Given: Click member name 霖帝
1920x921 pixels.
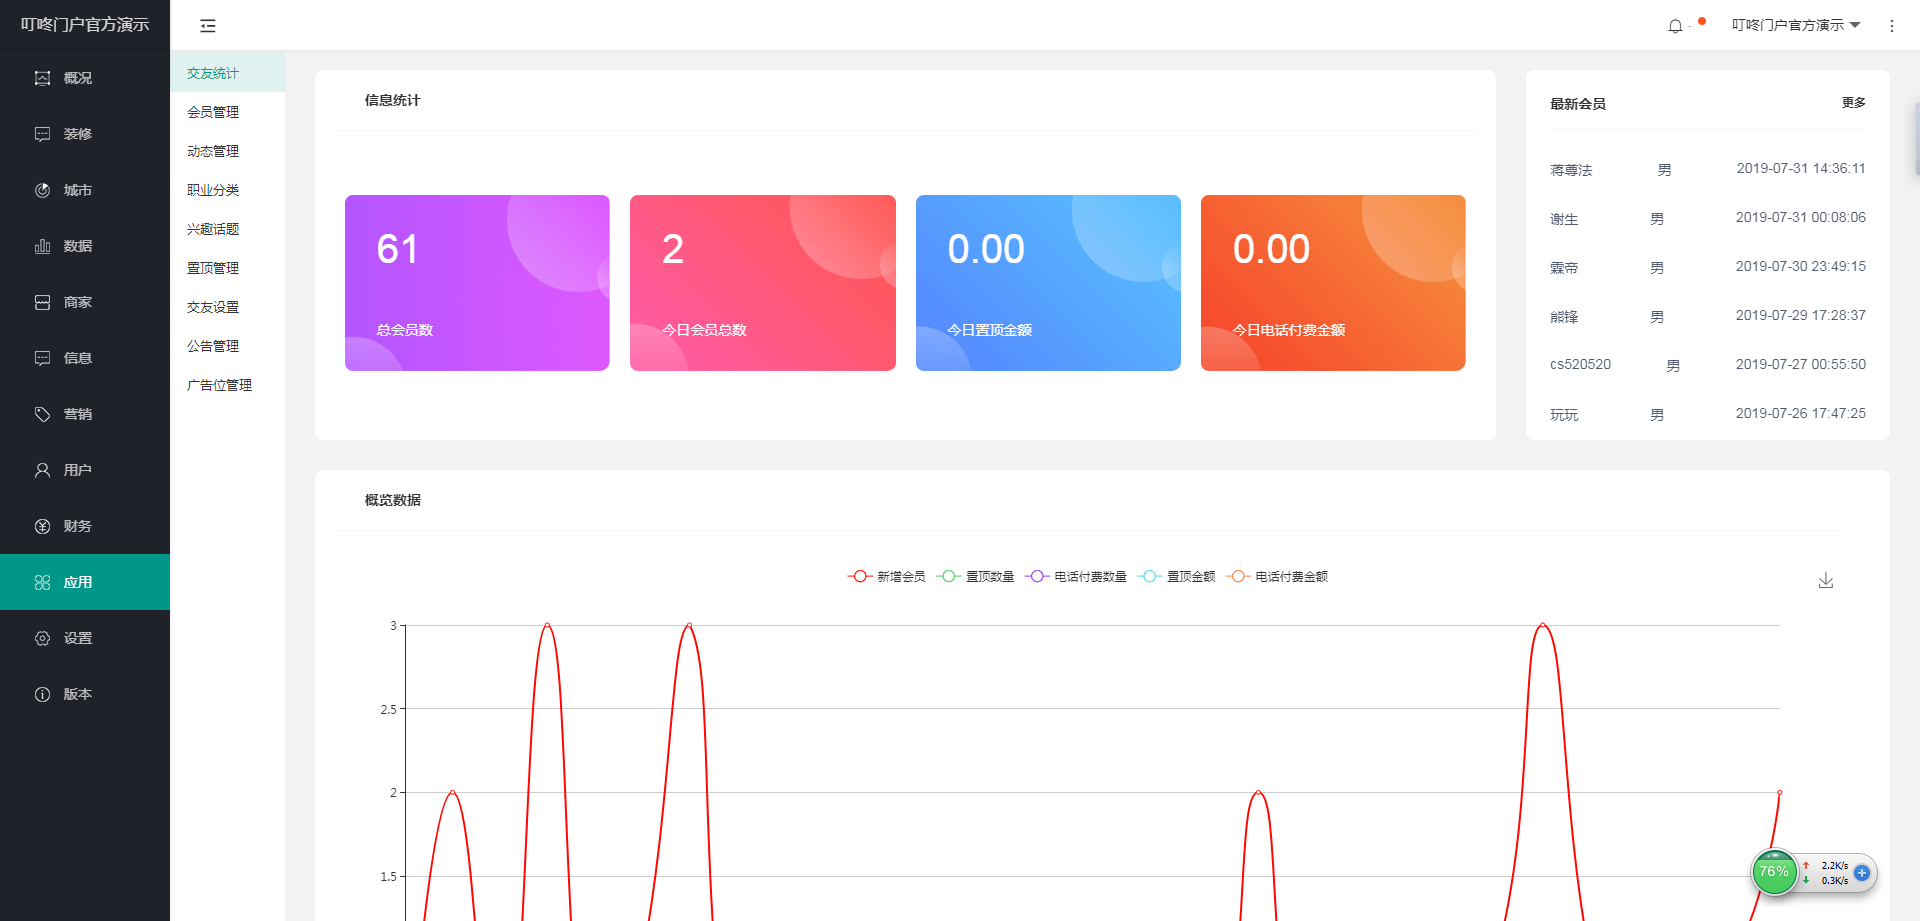Looking at the screenshot, I should [x=1564, y=268].
